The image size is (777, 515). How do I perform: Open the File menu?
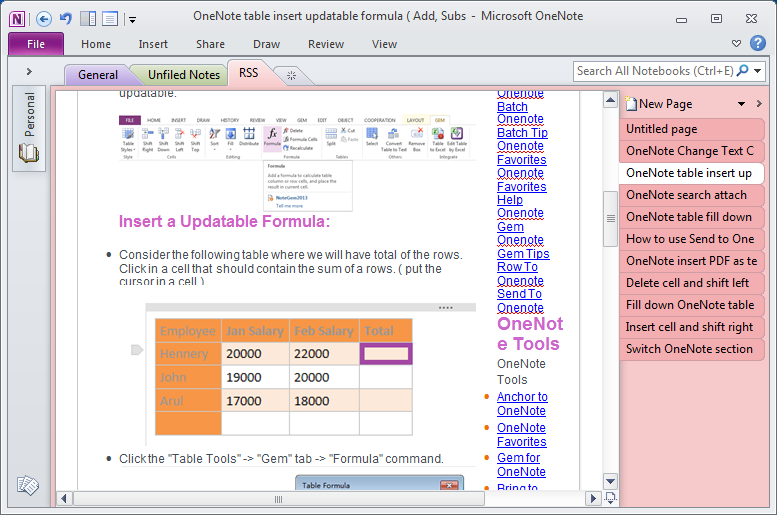tap(36, 44)
